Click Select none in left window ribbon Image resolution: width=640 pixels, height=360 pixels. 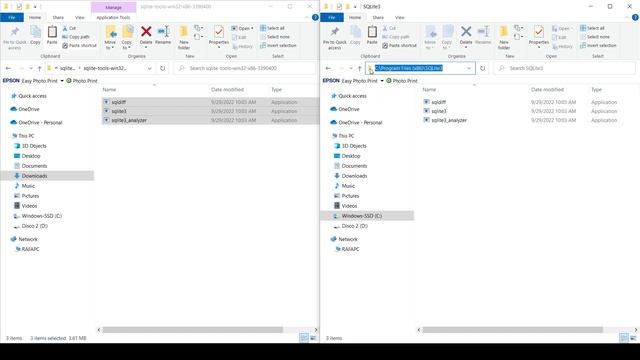(x=275, y=37)
